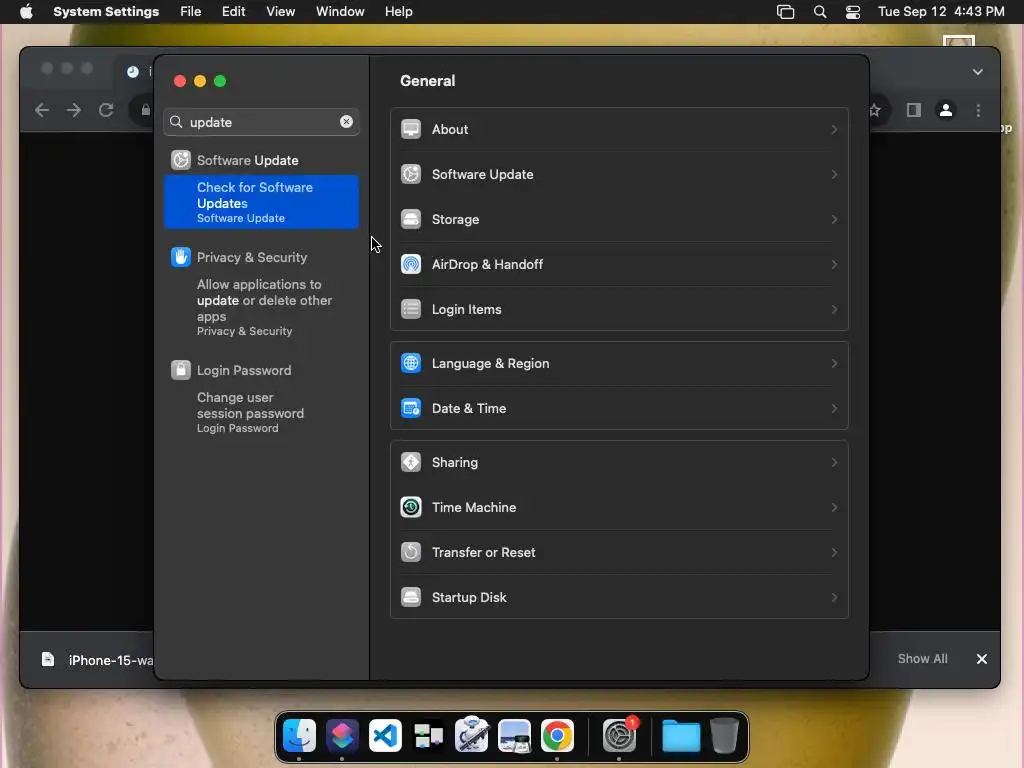This screenshot has width=1024, height=768.
Task: Open Control Center in the menu bar
Action: coord(852,12)
